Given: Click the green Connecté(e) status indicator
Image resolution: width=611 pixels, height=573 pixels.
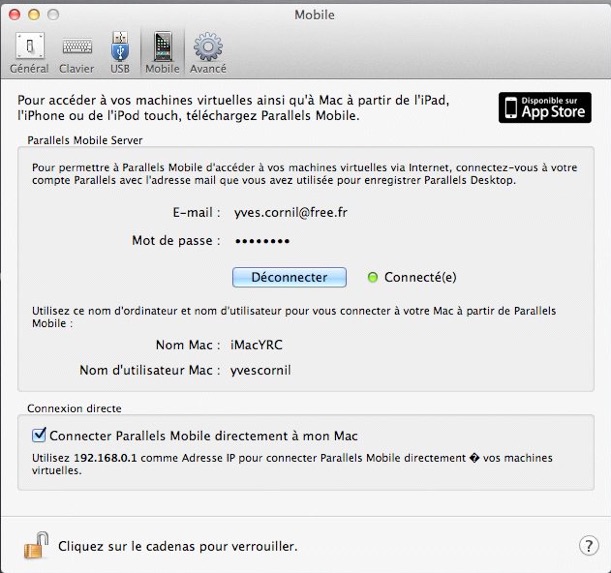Looking at the screenshot, I should tap(373, 277).
